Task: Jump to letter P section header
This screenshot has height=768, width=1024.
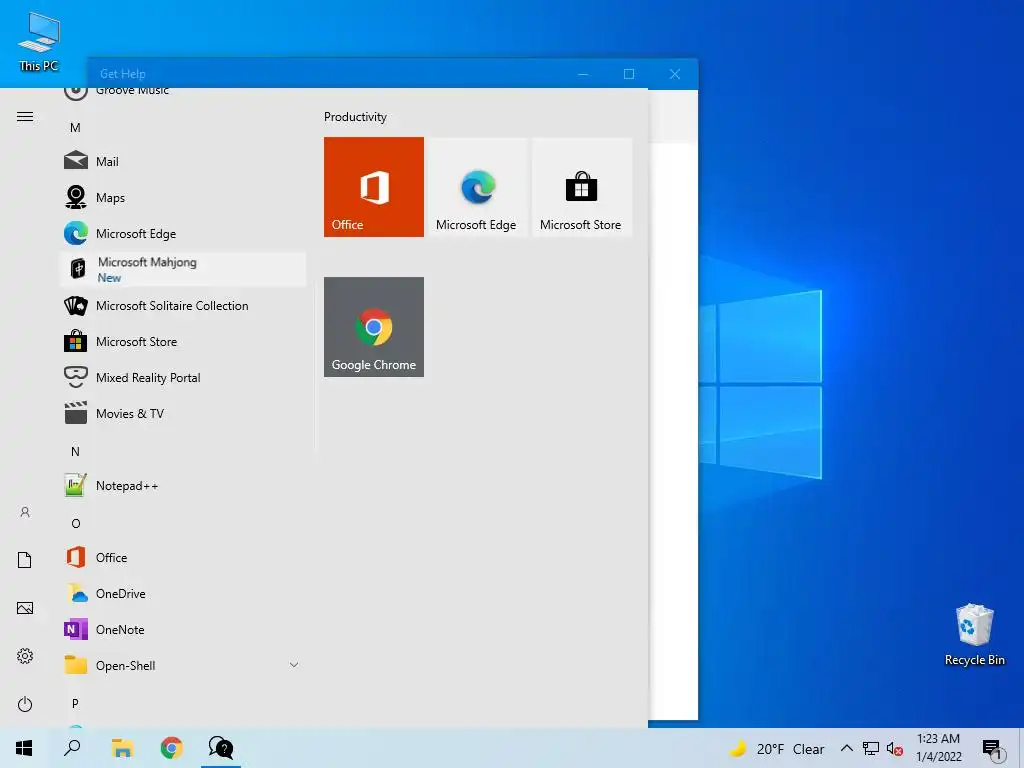Action: point(75,703)
